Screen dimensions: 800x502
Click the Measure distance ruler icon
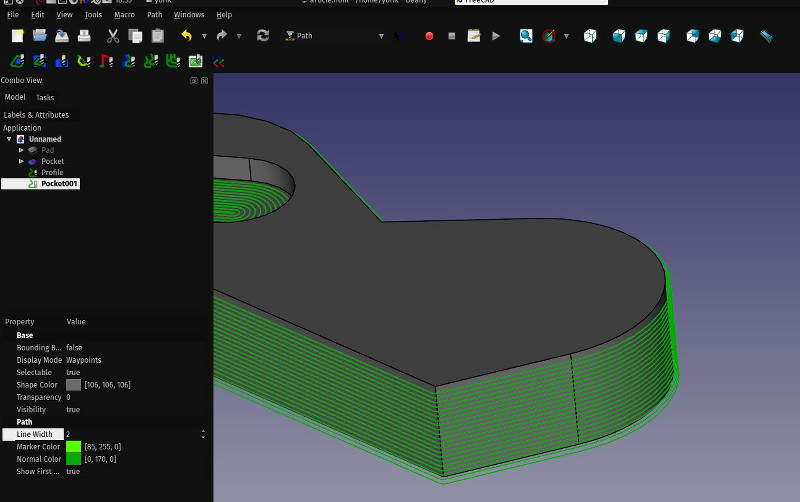(x=766, y=36)
